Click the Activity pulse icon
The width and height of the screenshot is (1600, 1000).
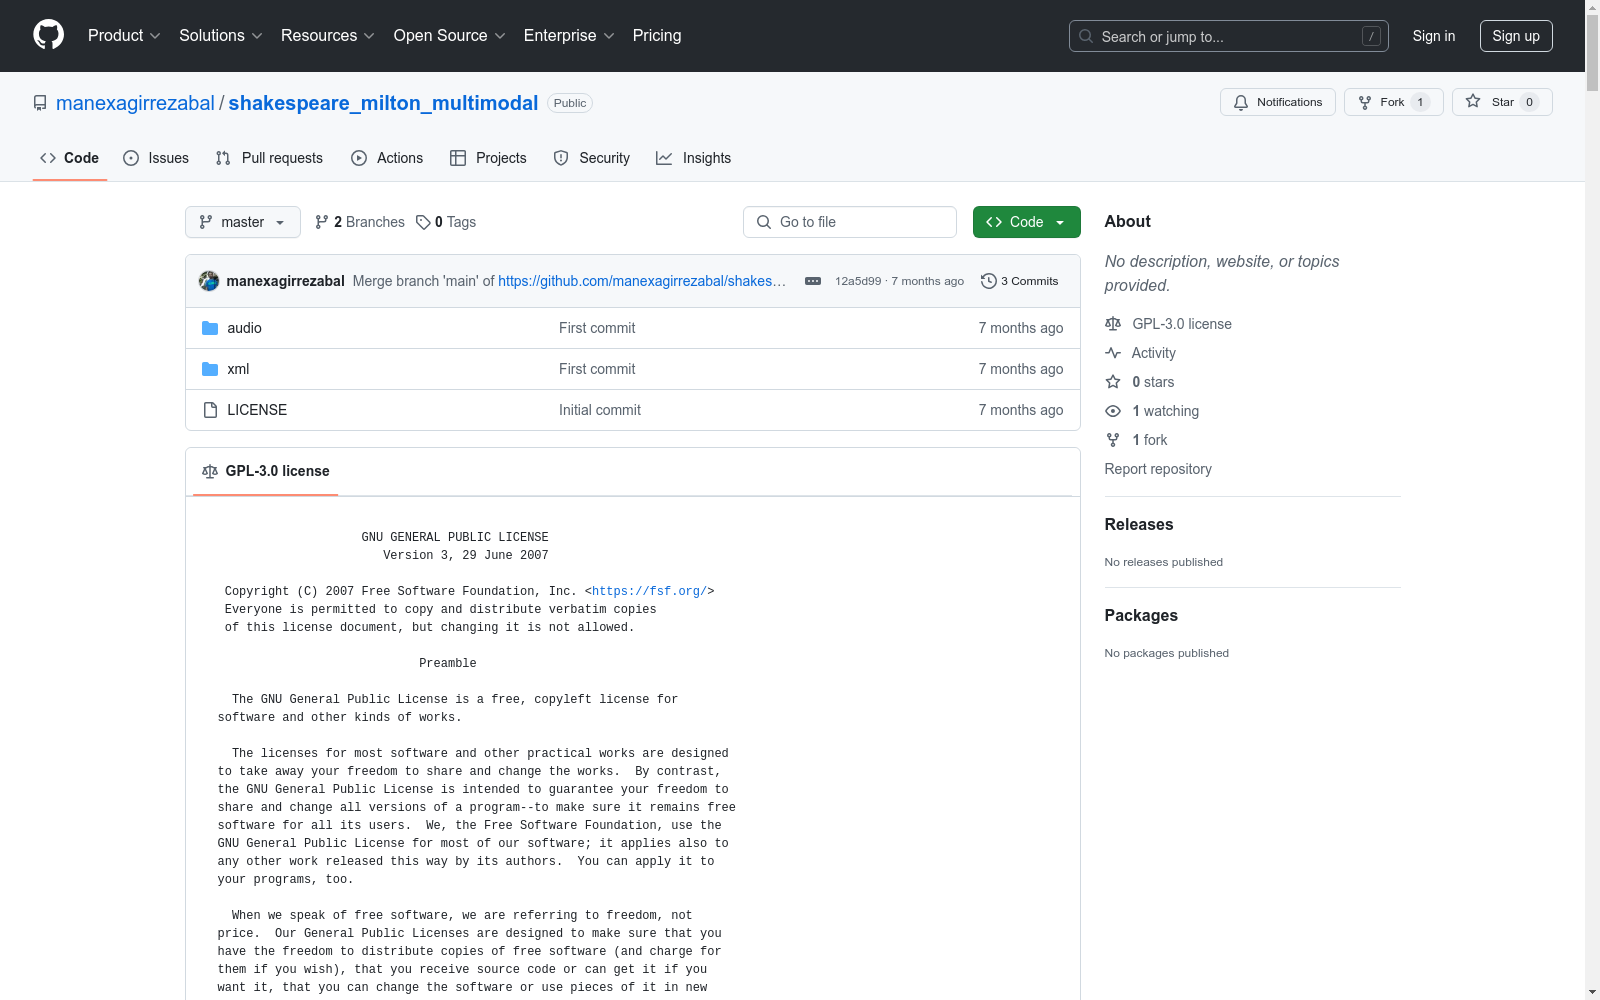(x=1113, y=353)
